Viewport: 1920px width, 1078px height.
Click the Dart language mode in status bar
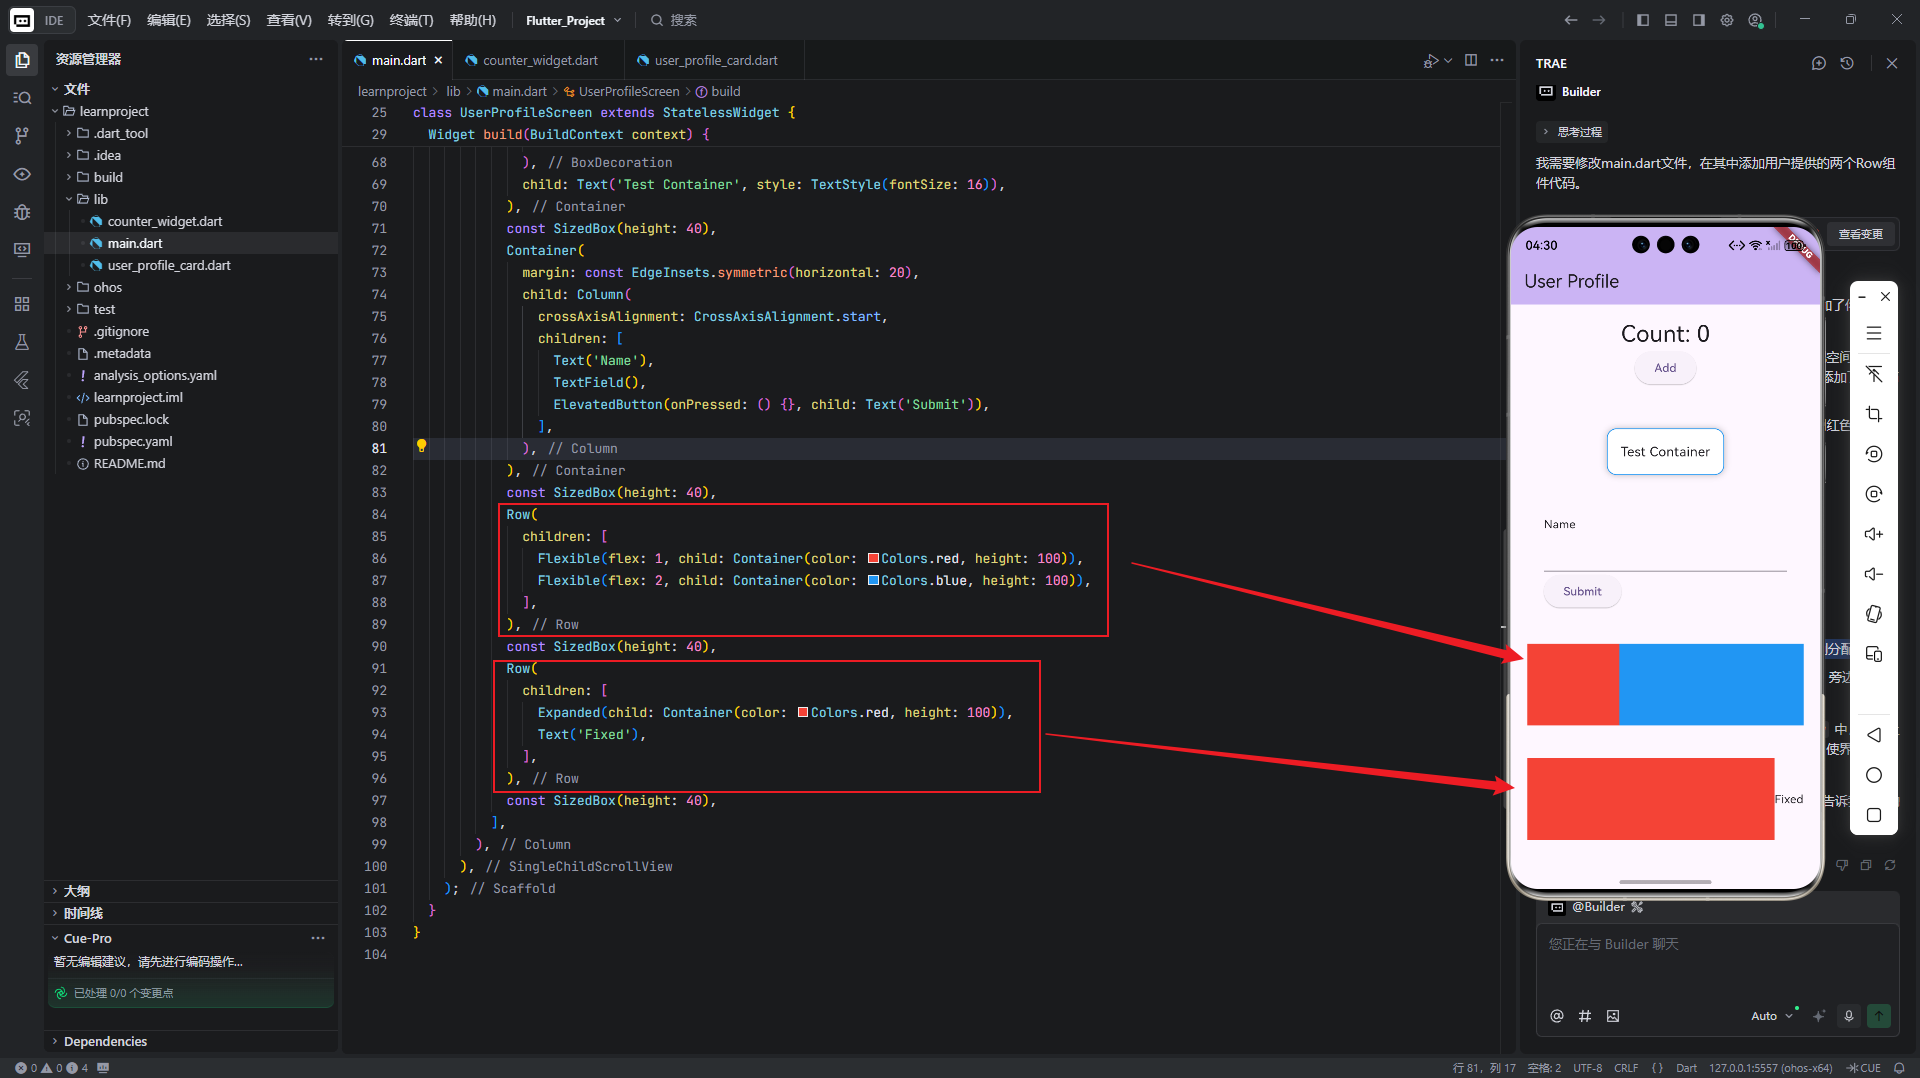point(1686,1068)
